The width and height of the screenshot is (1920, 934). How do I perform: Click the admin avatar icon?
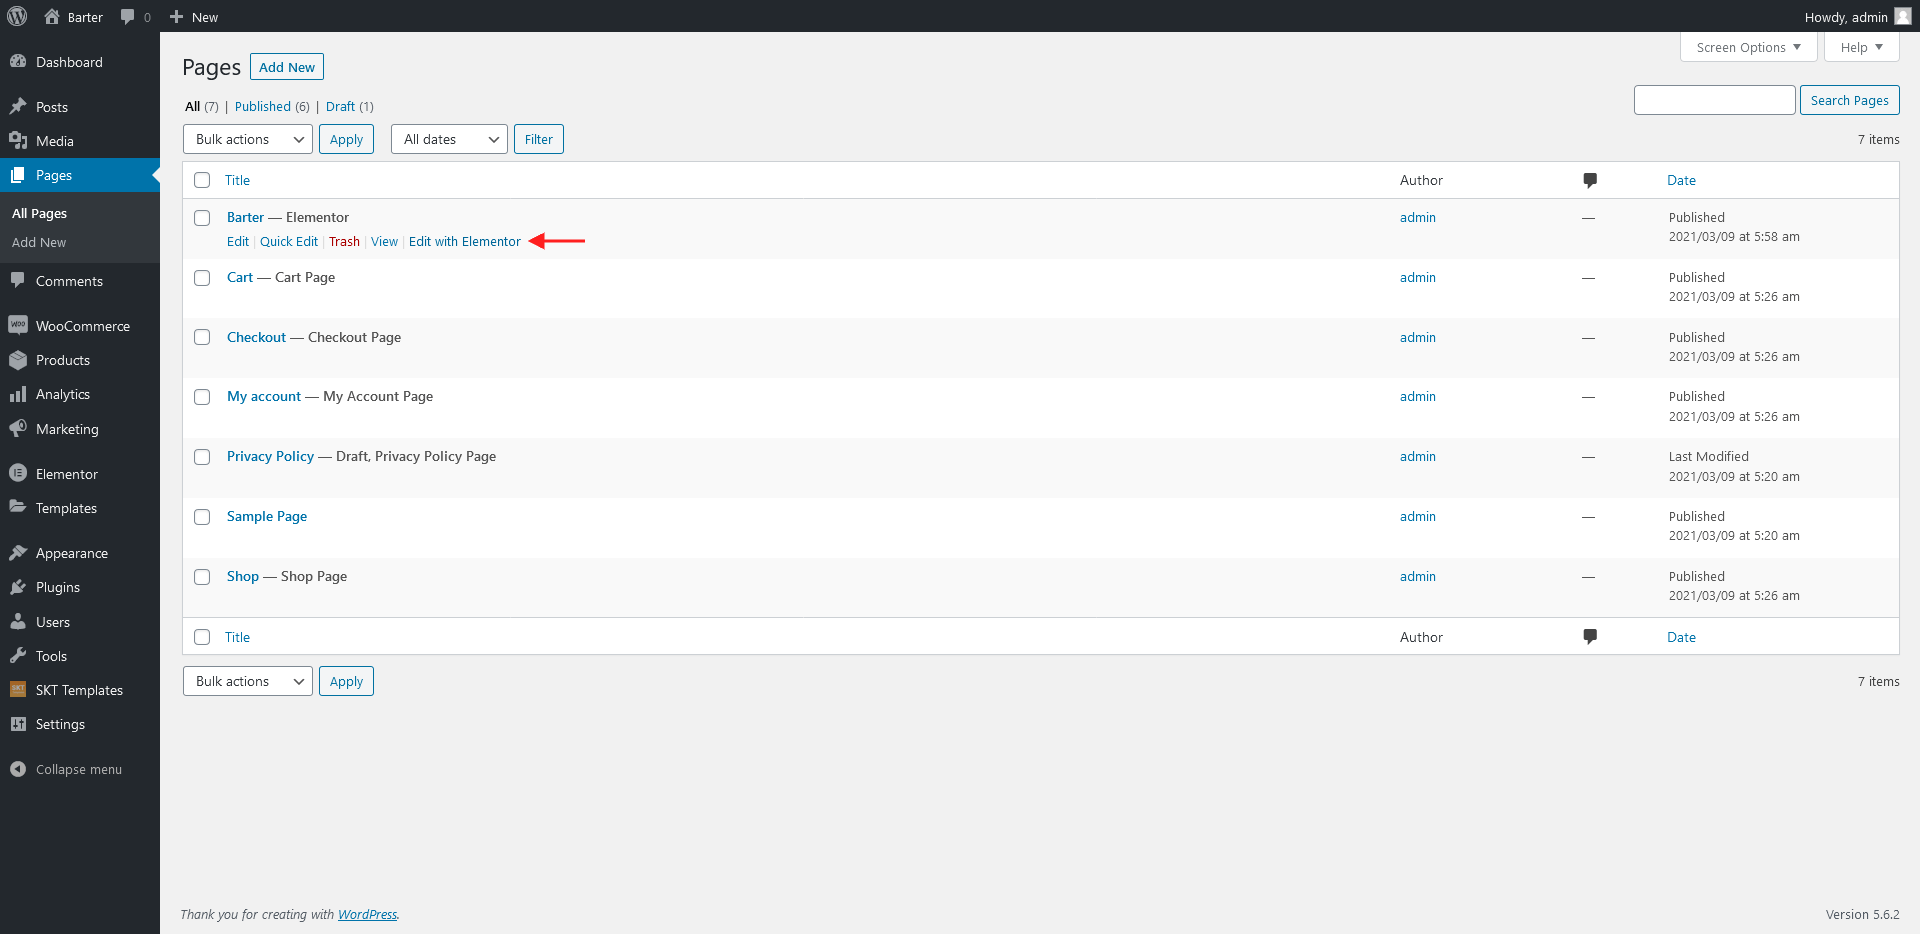[x=1902, y=16]
